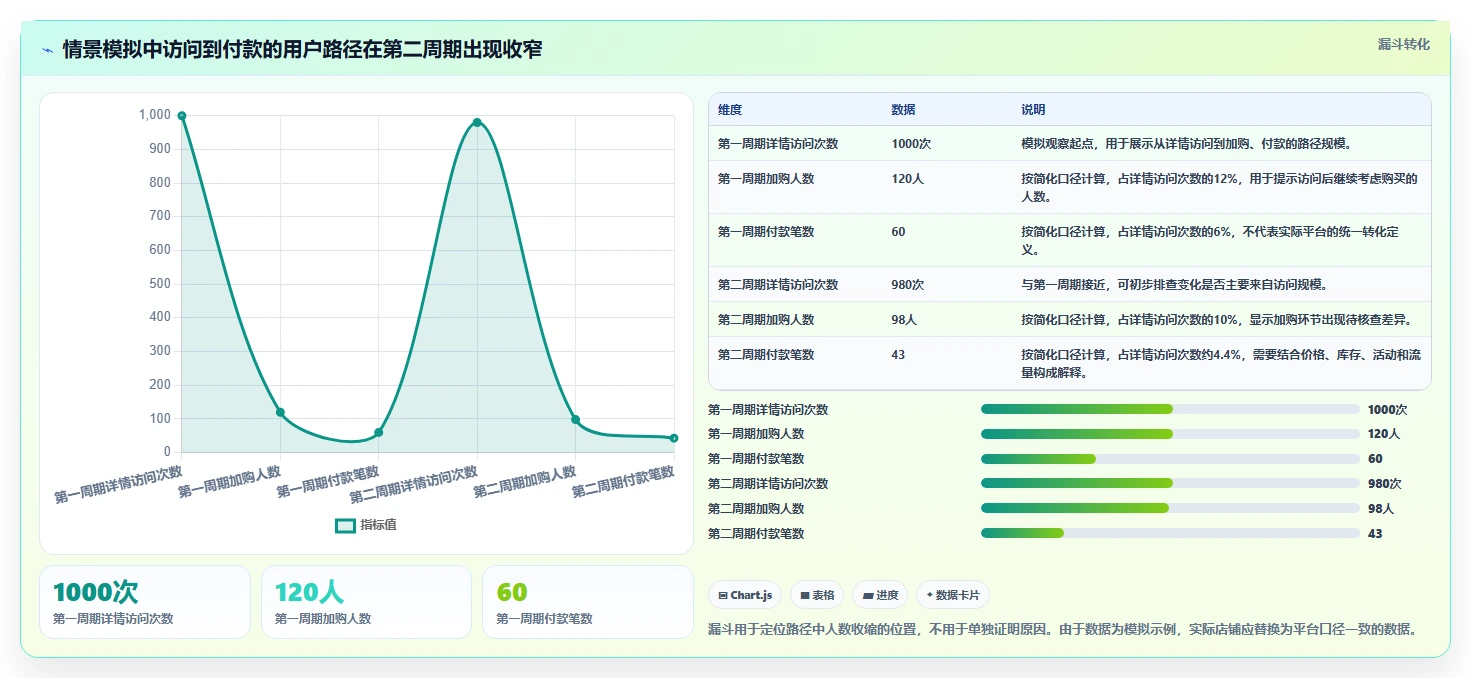Click the 第二周期加购人数 progress bar
The image size is (1471, 678).
pos(1170,508)
